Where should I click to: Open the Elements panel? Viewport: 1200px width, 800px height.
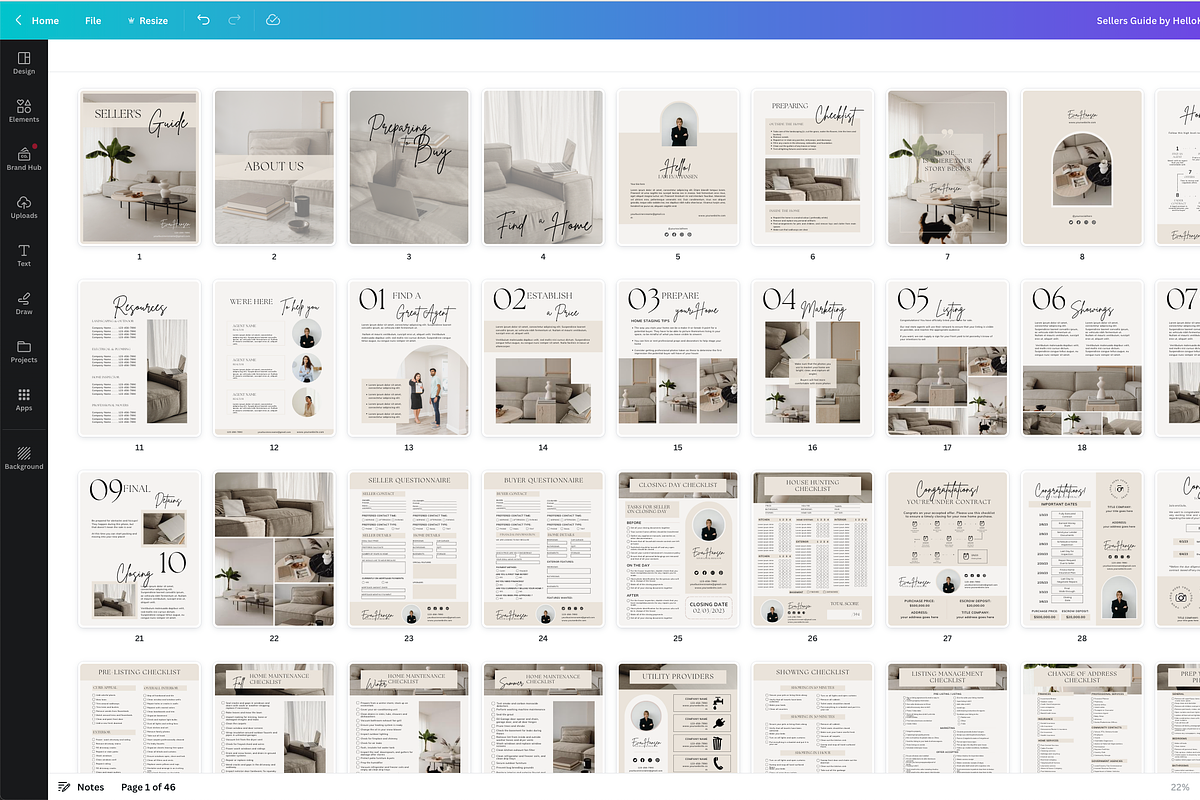(24, 111)
